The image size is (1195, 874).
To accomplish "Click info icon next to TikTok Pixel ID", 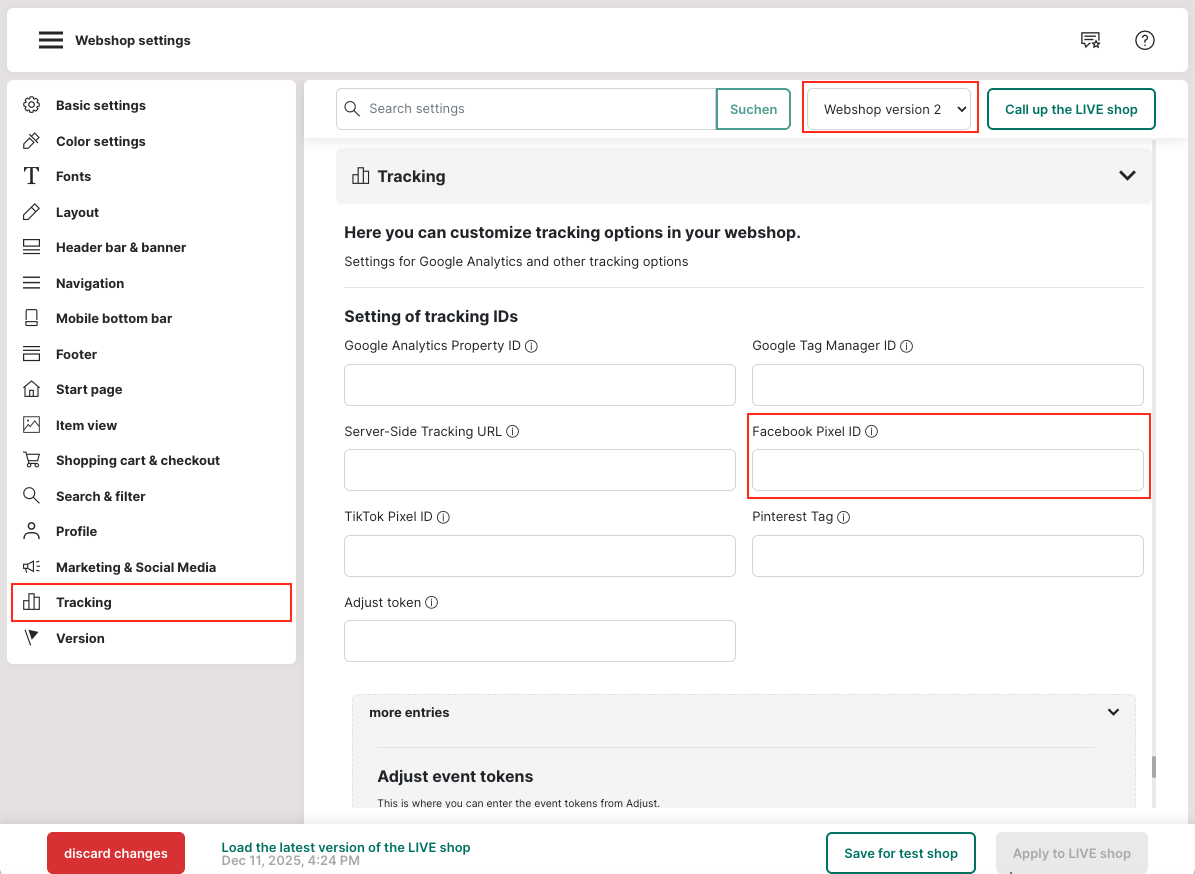I will [x=443, y=517].
